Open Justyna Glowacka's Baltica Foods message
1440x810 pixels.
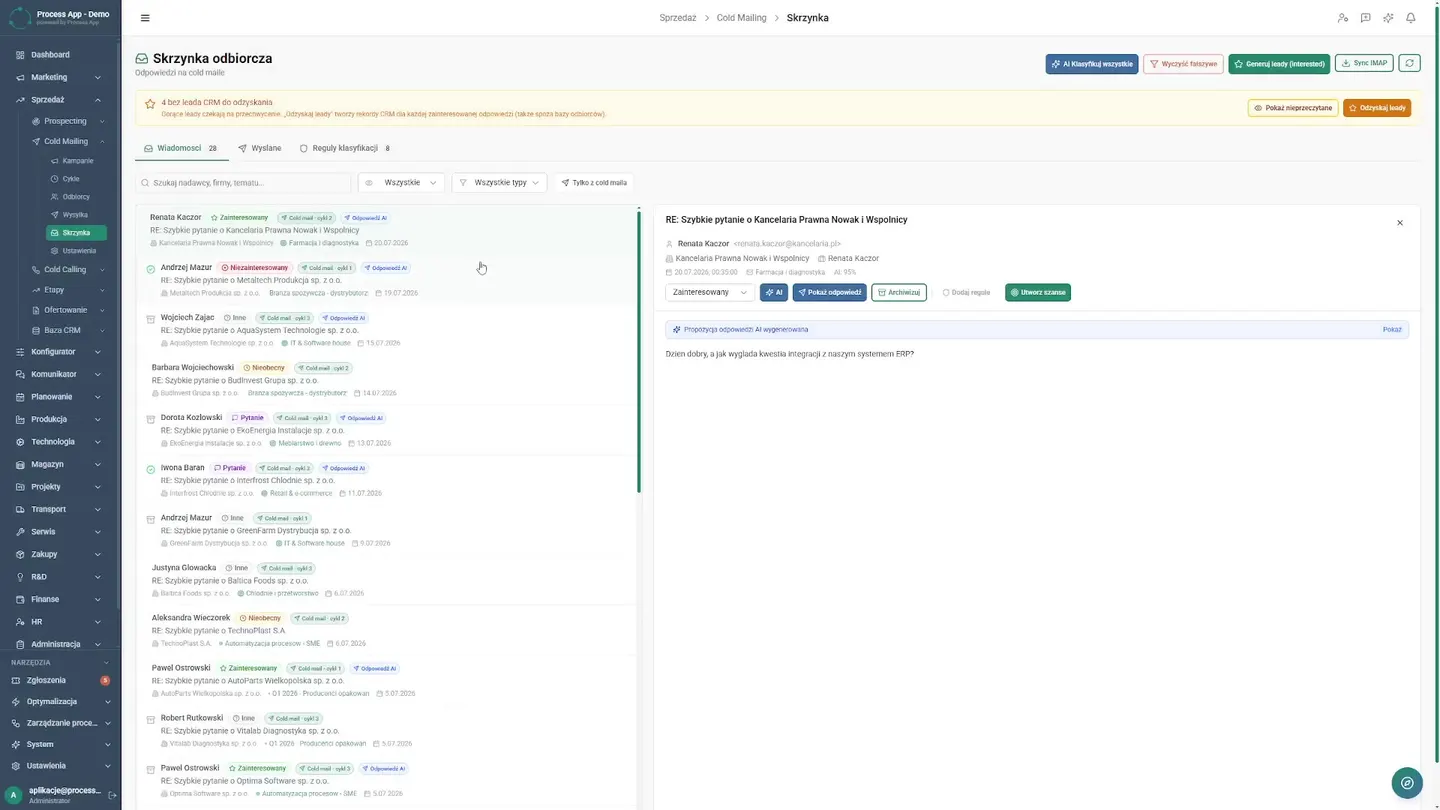pos(386,580)
